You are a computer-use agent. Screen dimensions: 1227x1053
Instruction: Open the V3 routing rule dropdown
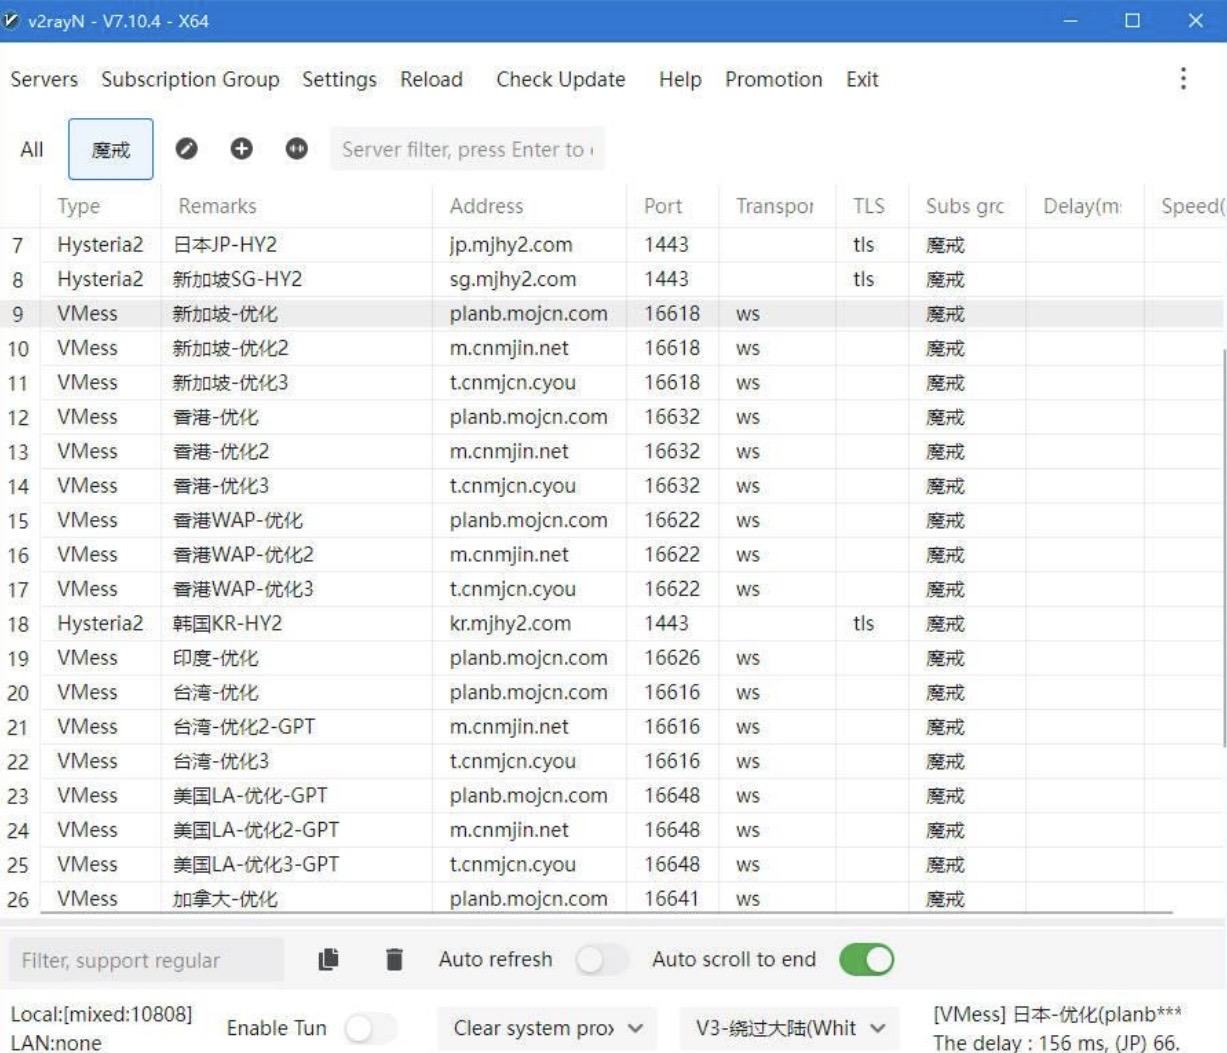(790, 1028)
